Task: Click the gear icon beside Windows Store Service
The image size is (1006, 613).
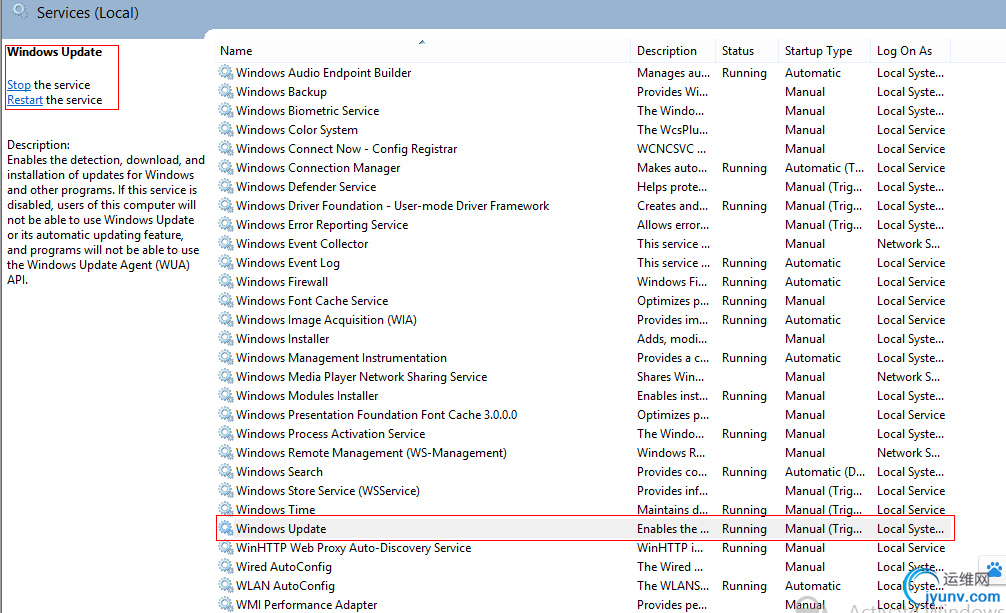Action: (x=225, y=490)
